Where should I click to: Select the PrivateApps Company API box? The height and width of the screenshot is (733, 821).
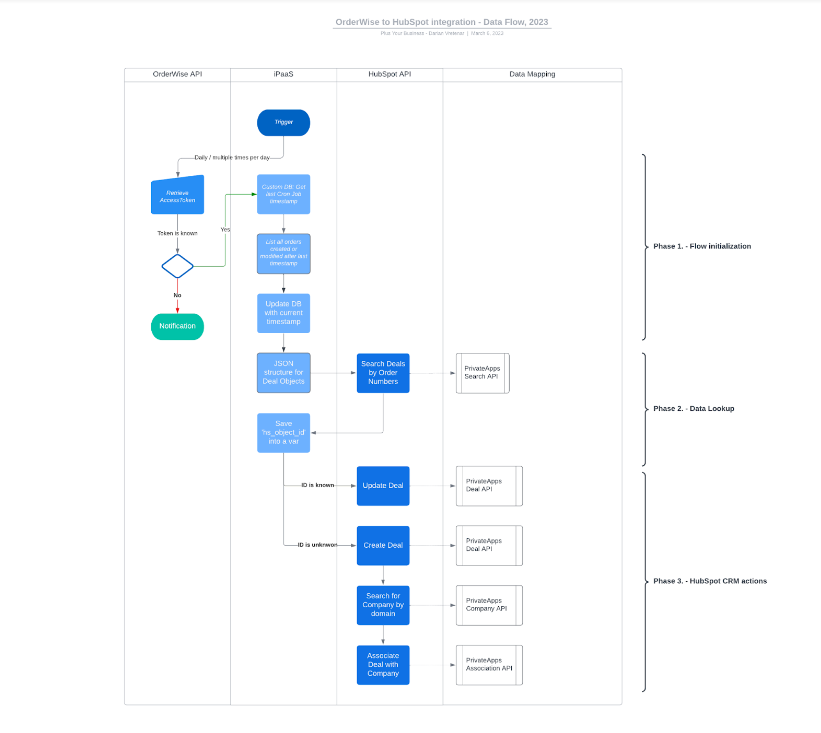click(489, 605)
